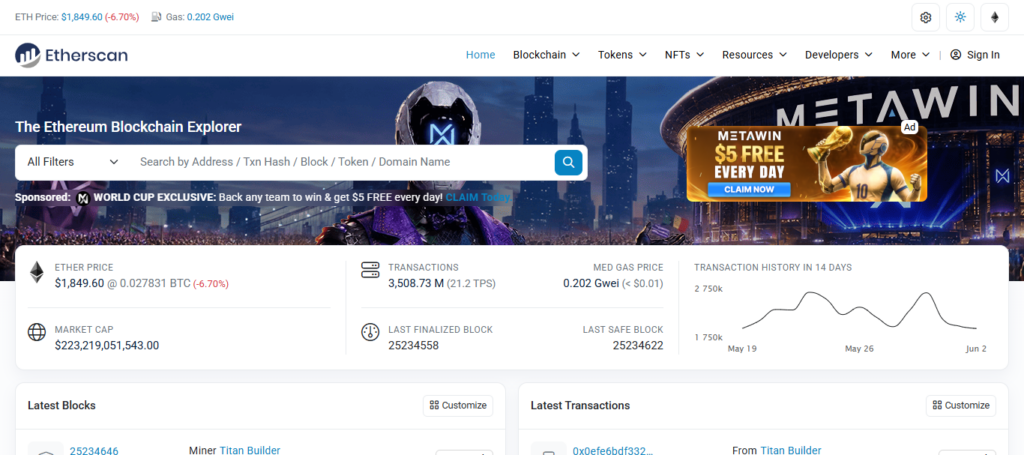Open the settings gear icon in top bar
Image resolution: width=1024 pixels, height=455 pixels.
click(925, 18)
